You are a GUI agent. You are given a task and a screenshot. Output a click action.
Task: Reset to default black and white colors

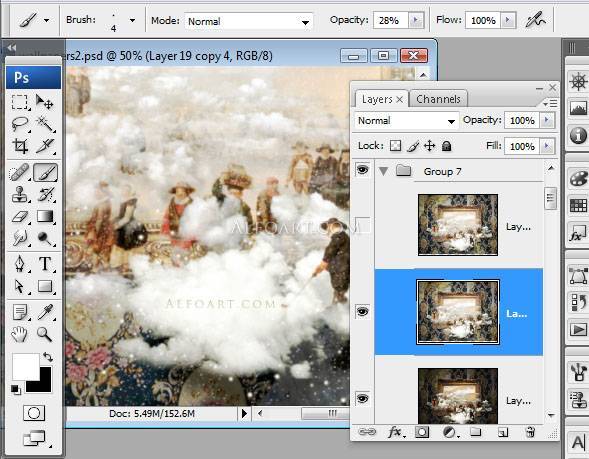coord(16,390)
